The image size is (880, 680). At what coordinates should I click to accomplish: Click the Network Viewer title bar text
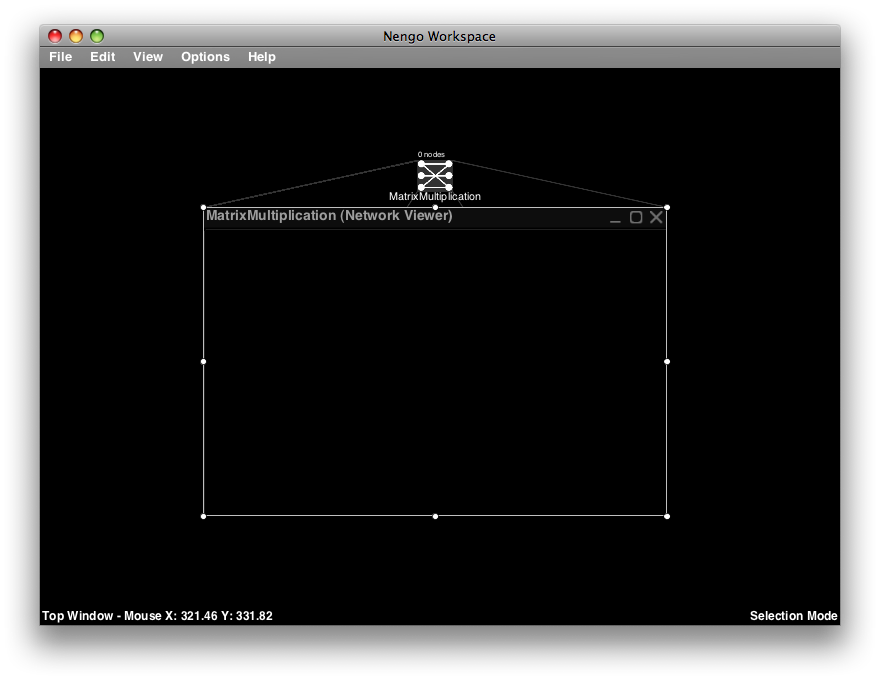(x=329, y=215)
